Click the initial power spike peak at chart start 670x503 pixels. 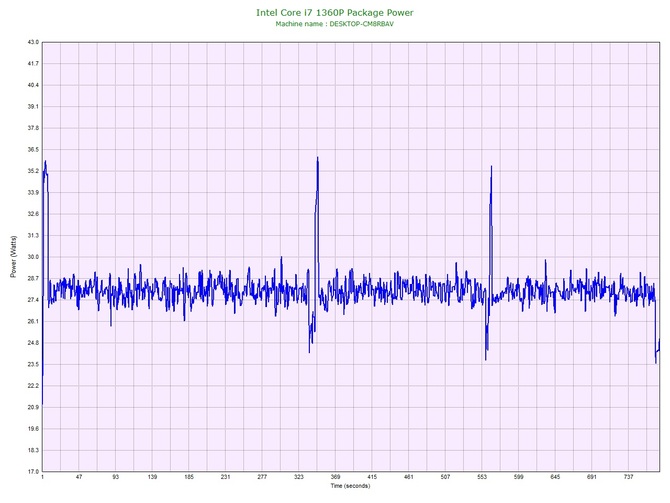pos(45,162)
